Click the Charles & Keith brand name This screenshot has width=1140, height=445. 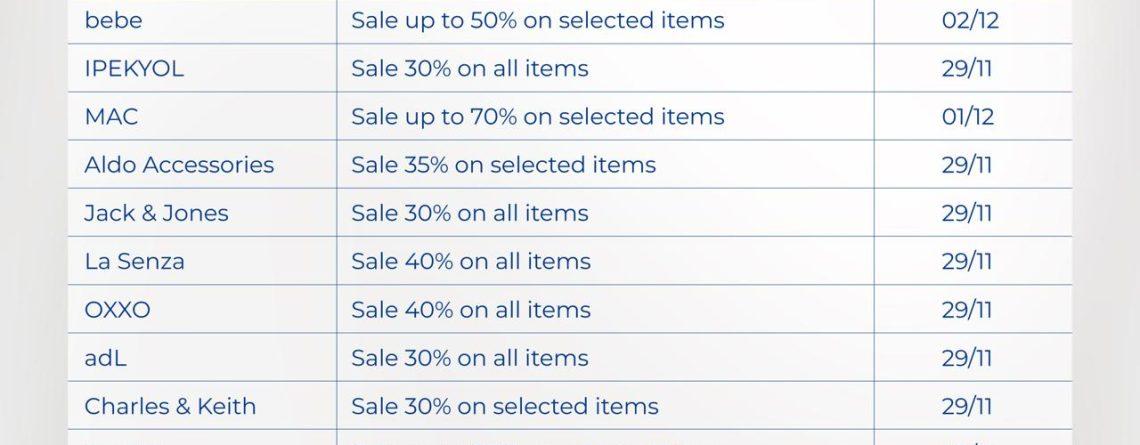(x=170, y=406)
